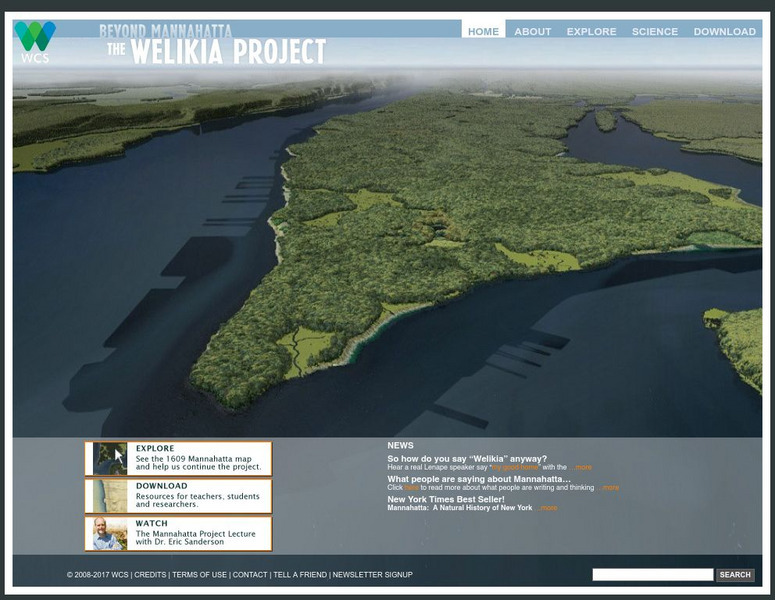Open the Home tab
The image size is (775, 600).
point(483,31)
